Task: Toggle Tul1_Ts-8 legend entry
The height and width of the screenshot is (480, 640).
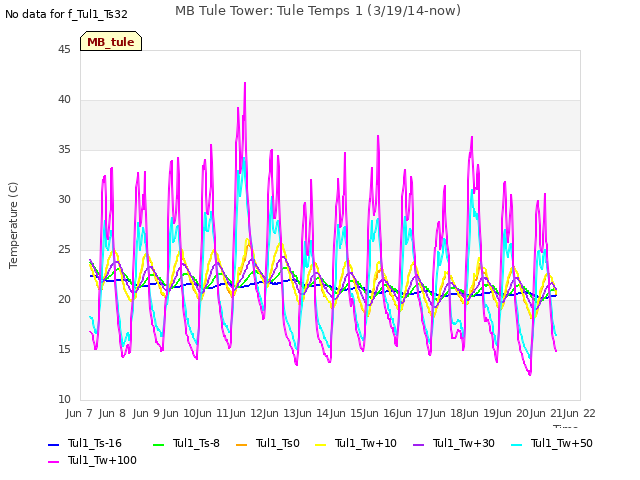Action: point(187,444)
